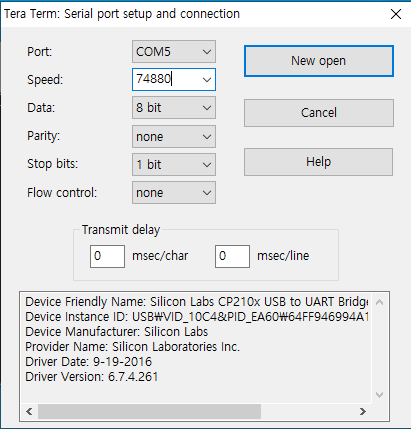This screenshot has height=429, width=411.
Task: Click the horizontal scrollbar thumb in device info
Action: [149, 411]
